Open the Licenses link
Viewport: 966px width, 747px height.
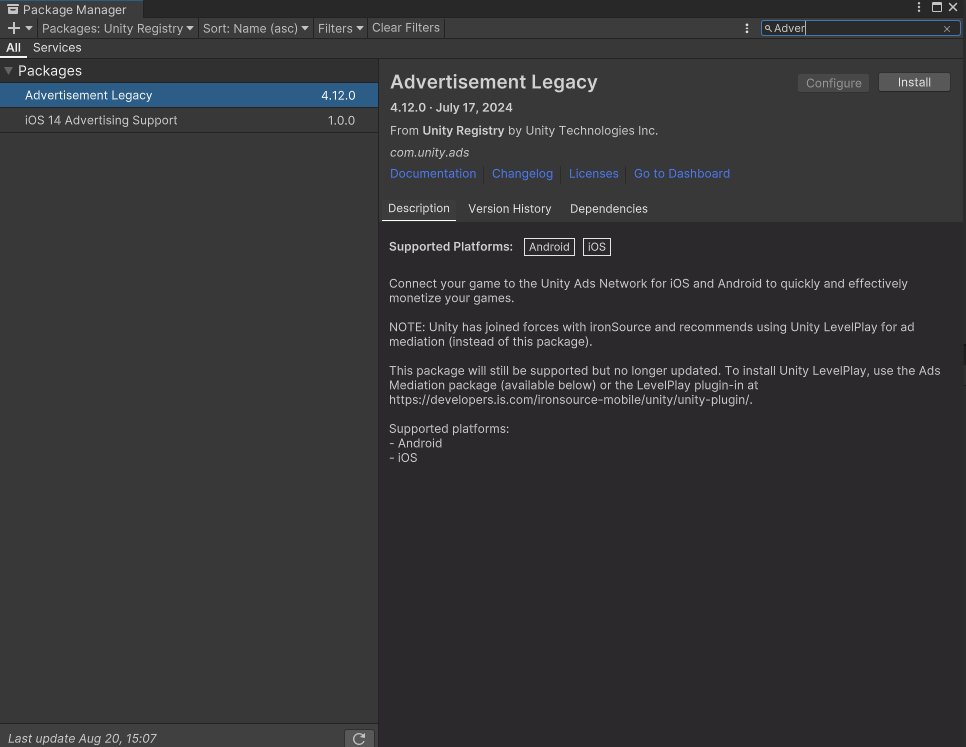pos(593,174)
